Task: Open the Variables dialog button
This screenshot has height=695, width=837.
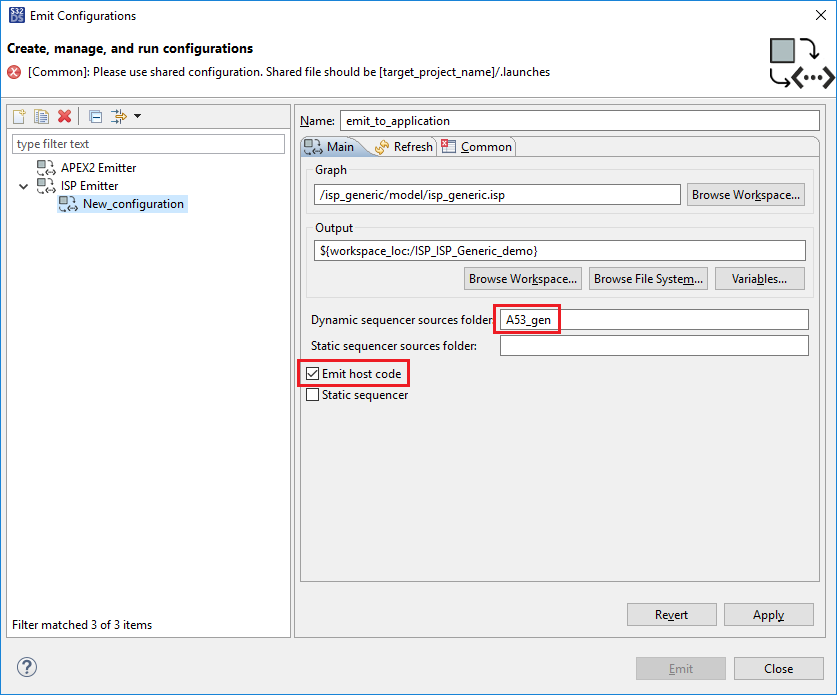Action: coord(760,279)
